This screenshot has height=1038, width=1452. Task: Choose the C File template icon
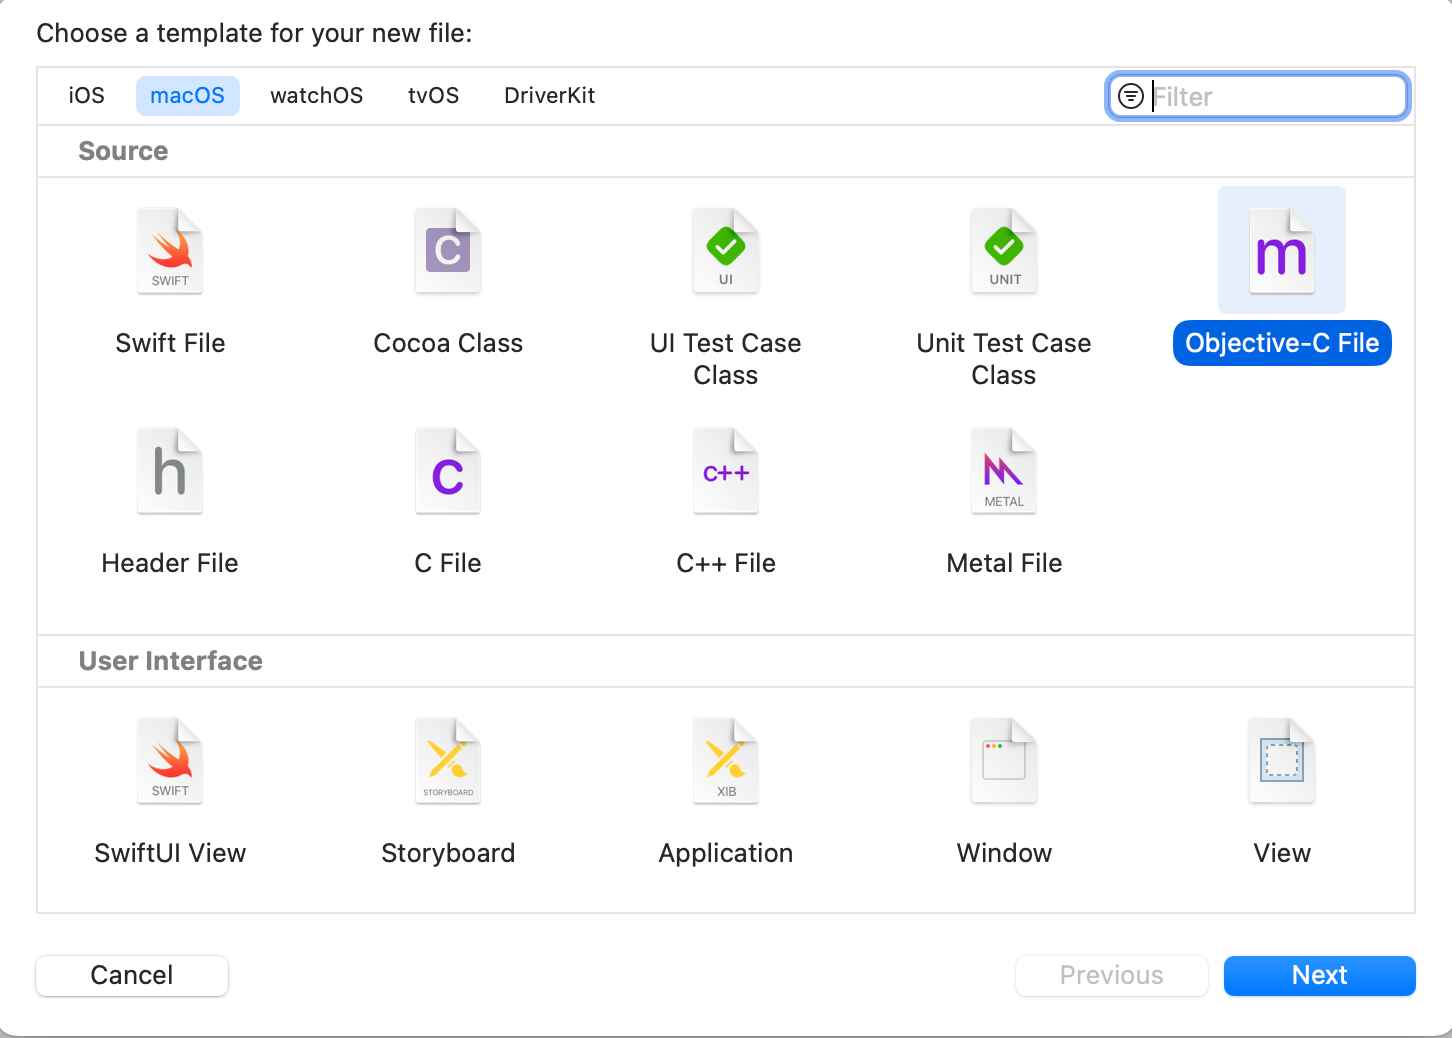point(448,471)
